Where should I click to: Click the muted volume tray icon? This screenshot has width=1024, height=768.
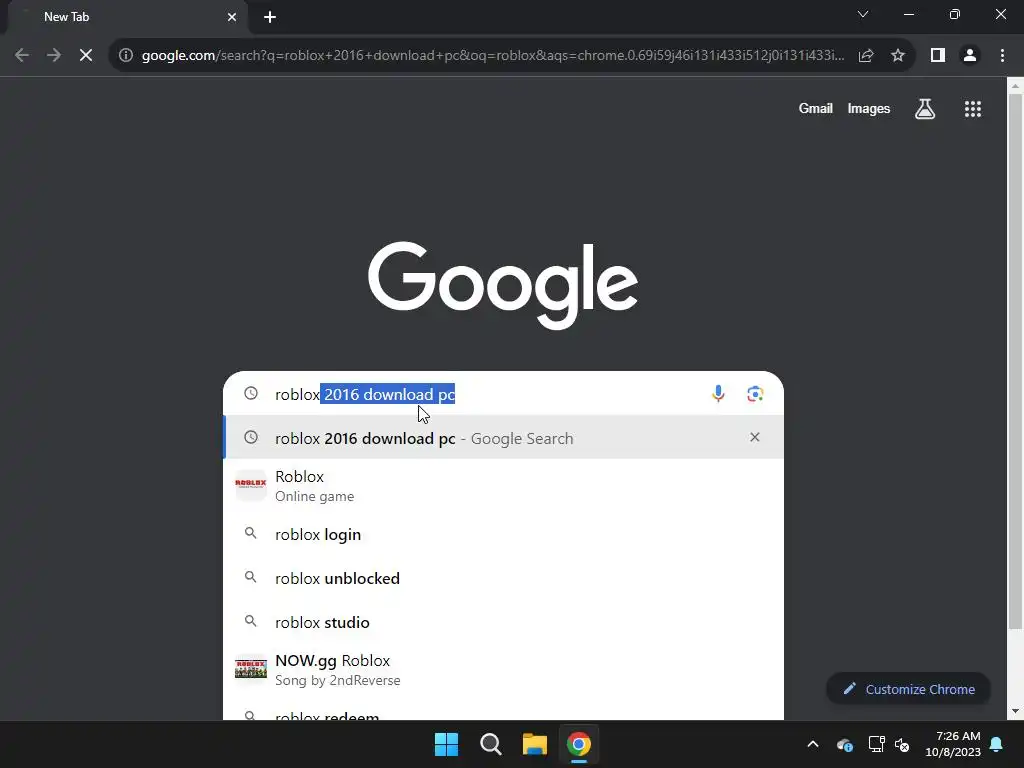pyautogui.click(x=902, y=744)
